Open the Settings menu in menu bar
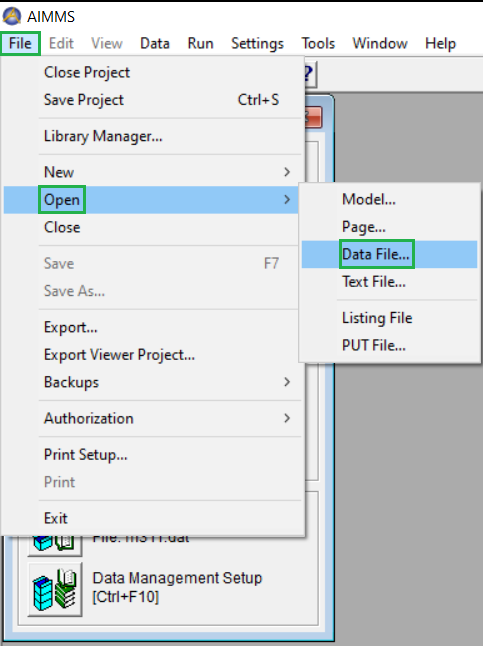 257,43
